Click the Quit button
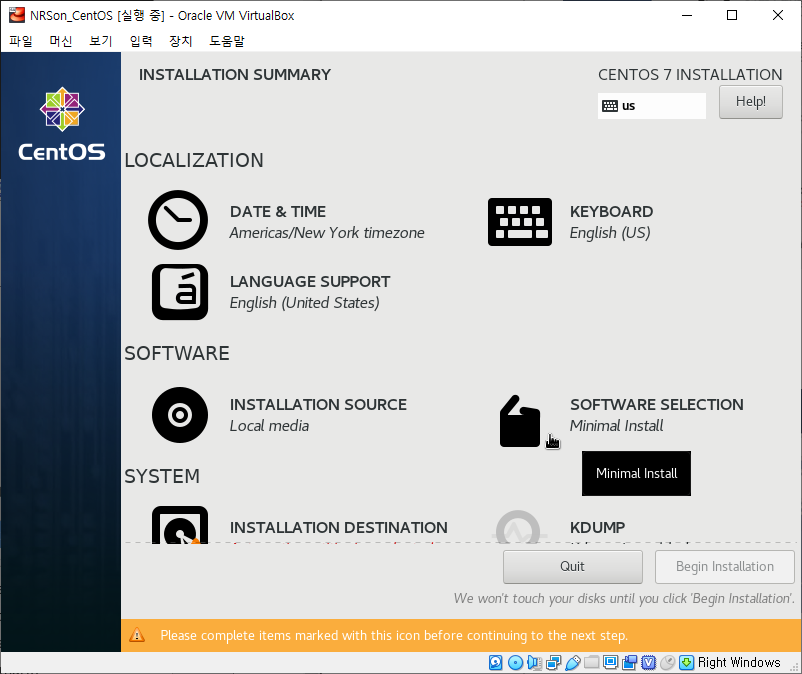802x674 pixels. click(572, 567)
